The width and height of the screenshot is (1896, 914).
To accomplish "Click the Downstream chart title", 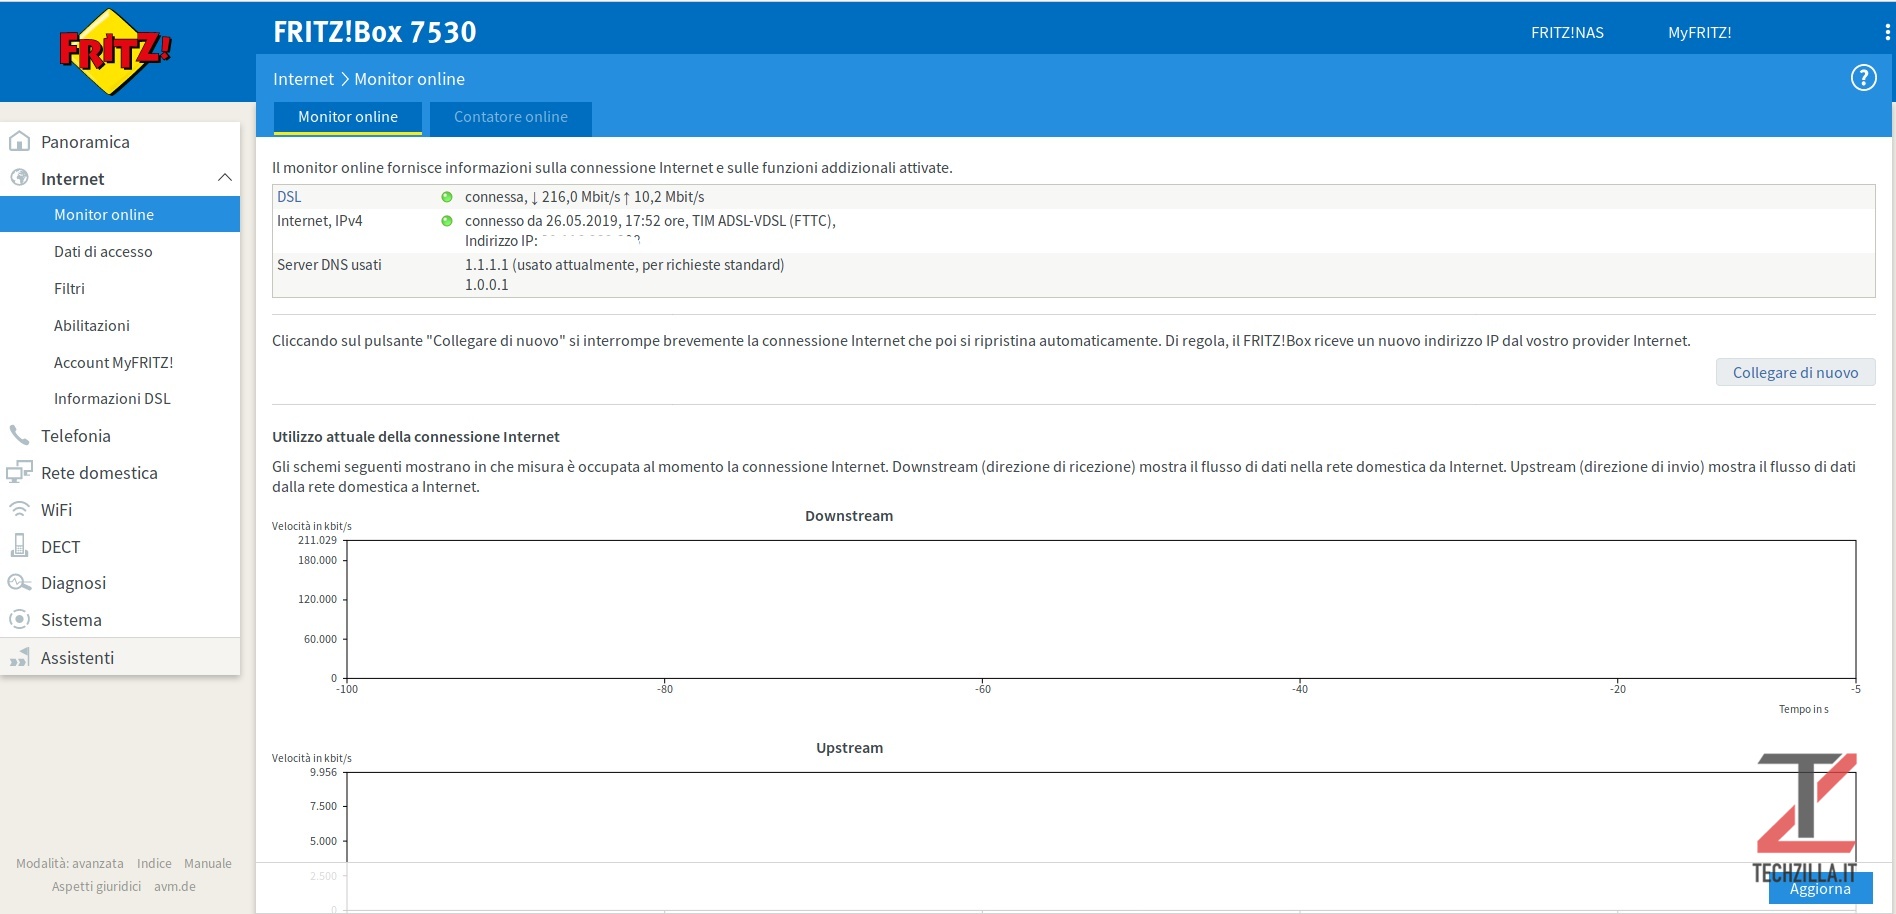I will pos(849,516).
